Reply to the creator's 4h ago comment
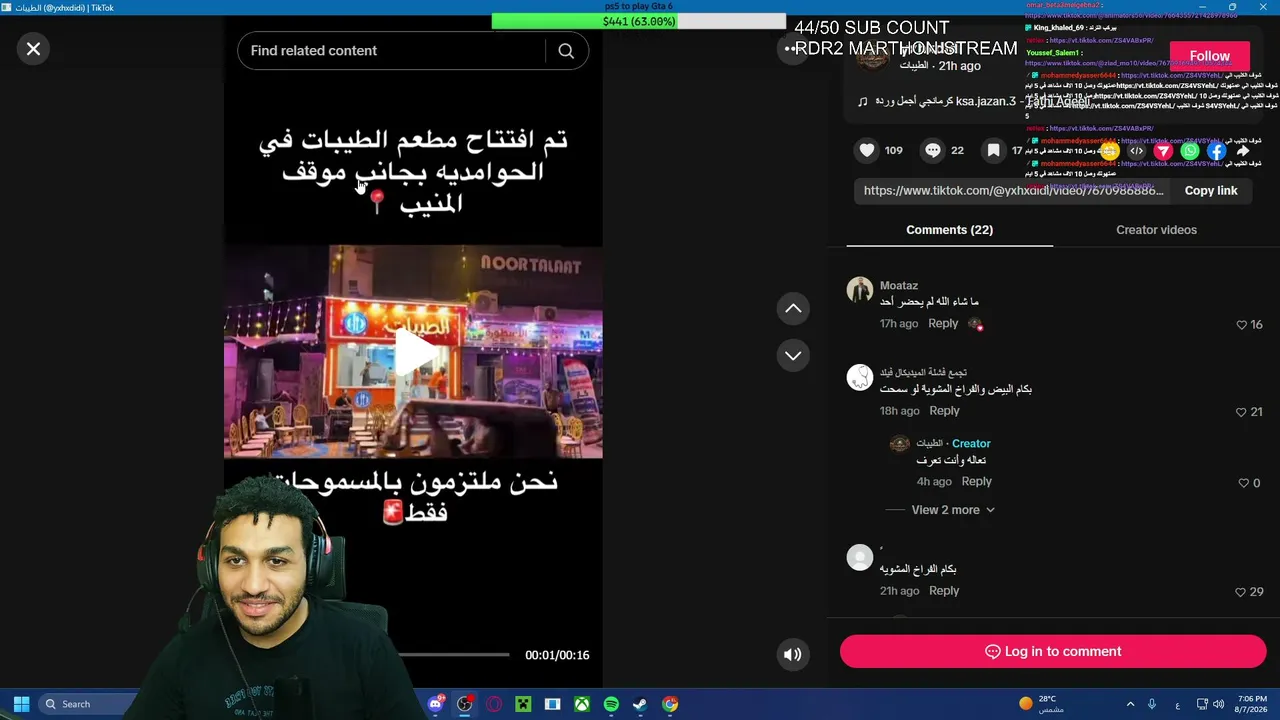The height and width of the screenshot is (720, 1280). click(x=977, y=482)
